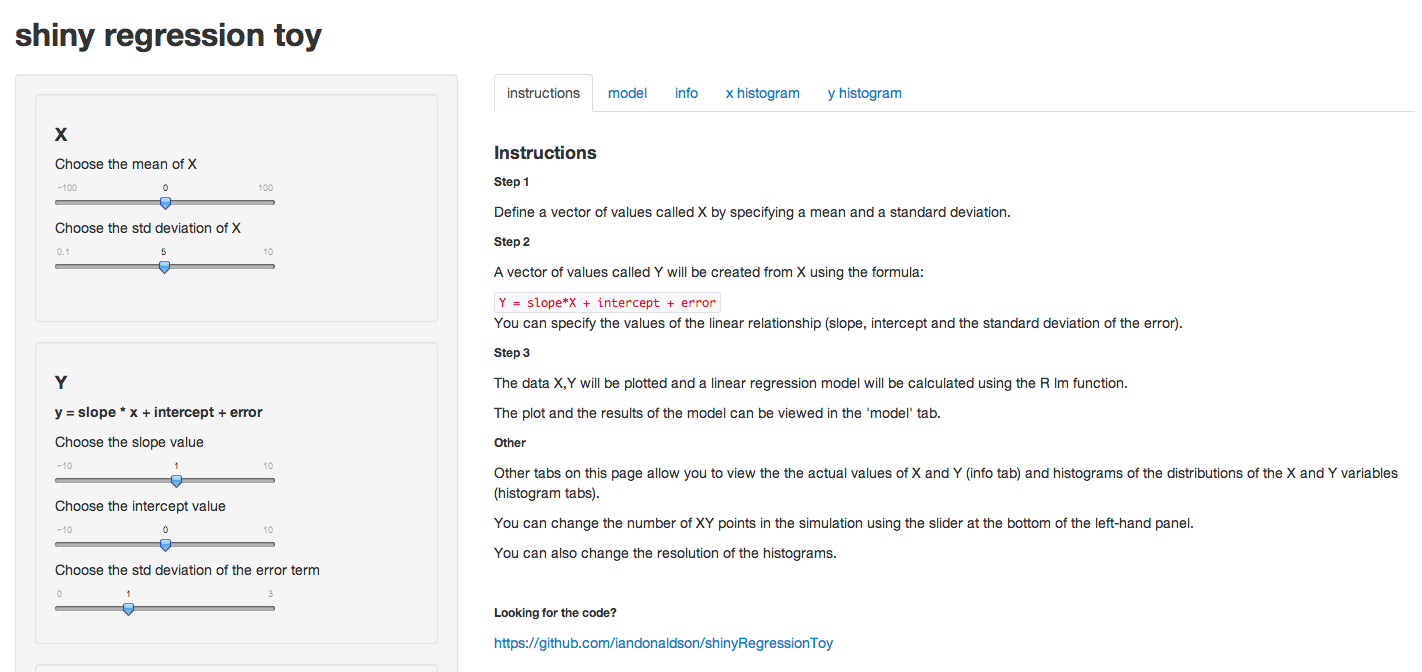The height and width of the screenshot is (672, 1422).
Task: Click the 'Choose the slope value' label
Action: [129, 442]
